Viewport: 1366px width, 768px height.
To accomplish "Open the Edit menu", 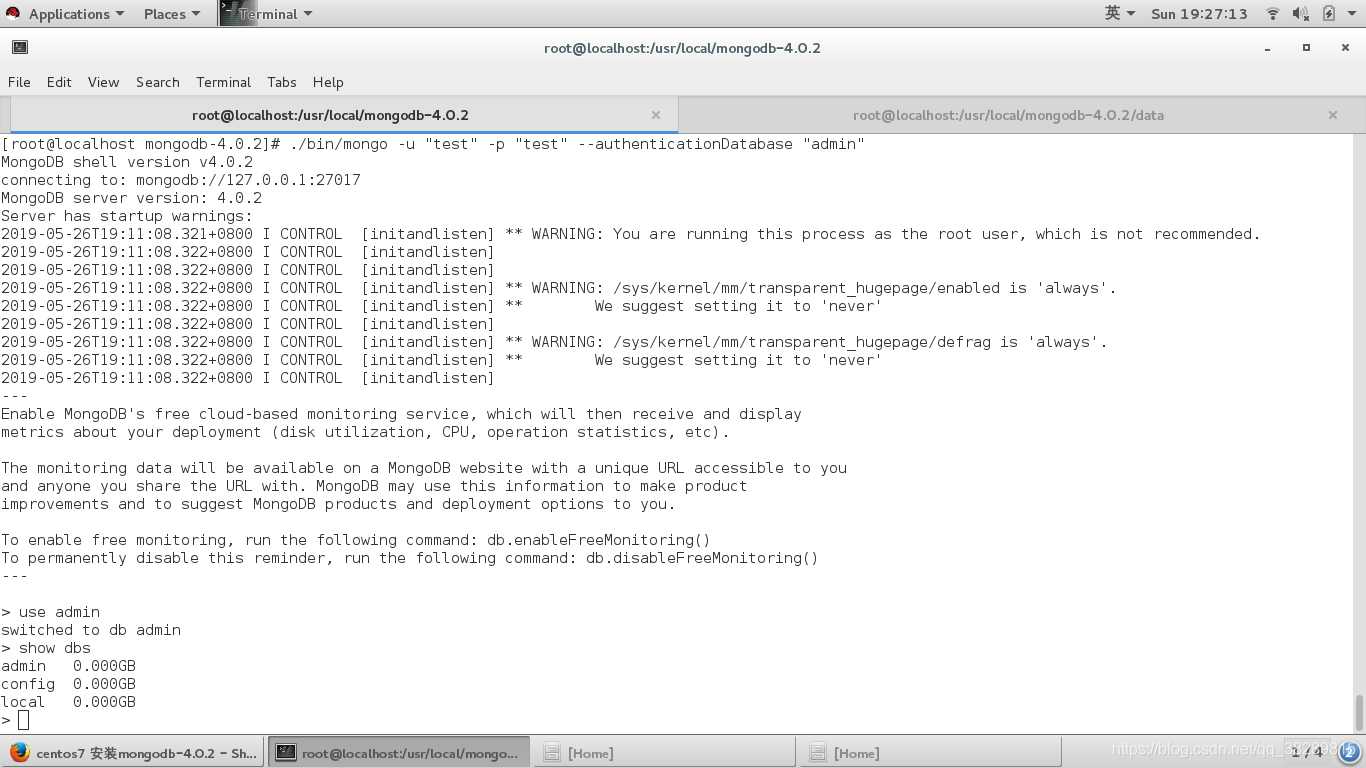I will pyautogui.click(x=59, y=82).
